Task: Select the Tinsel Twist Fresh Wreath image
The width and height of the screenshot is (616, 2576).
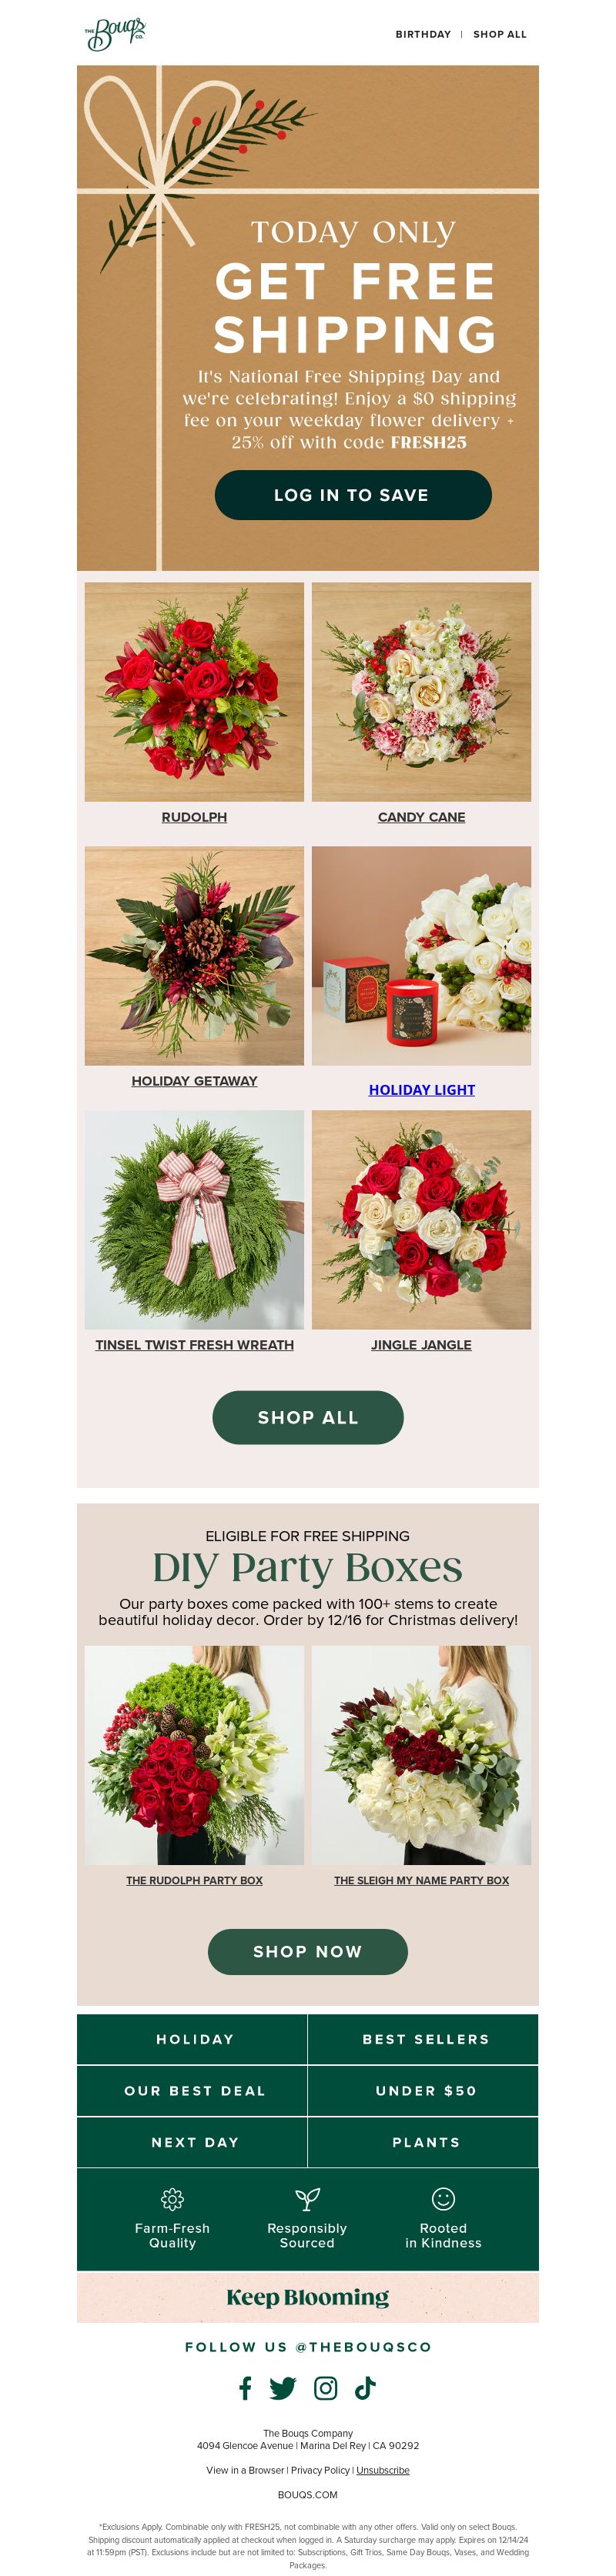Action: point(194,1220)
